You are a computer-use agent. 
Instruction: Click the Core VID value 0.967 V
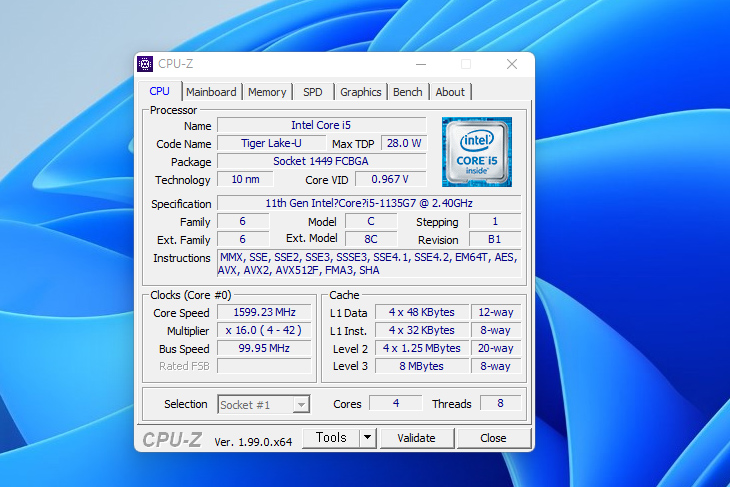click(x=391, y=179)
